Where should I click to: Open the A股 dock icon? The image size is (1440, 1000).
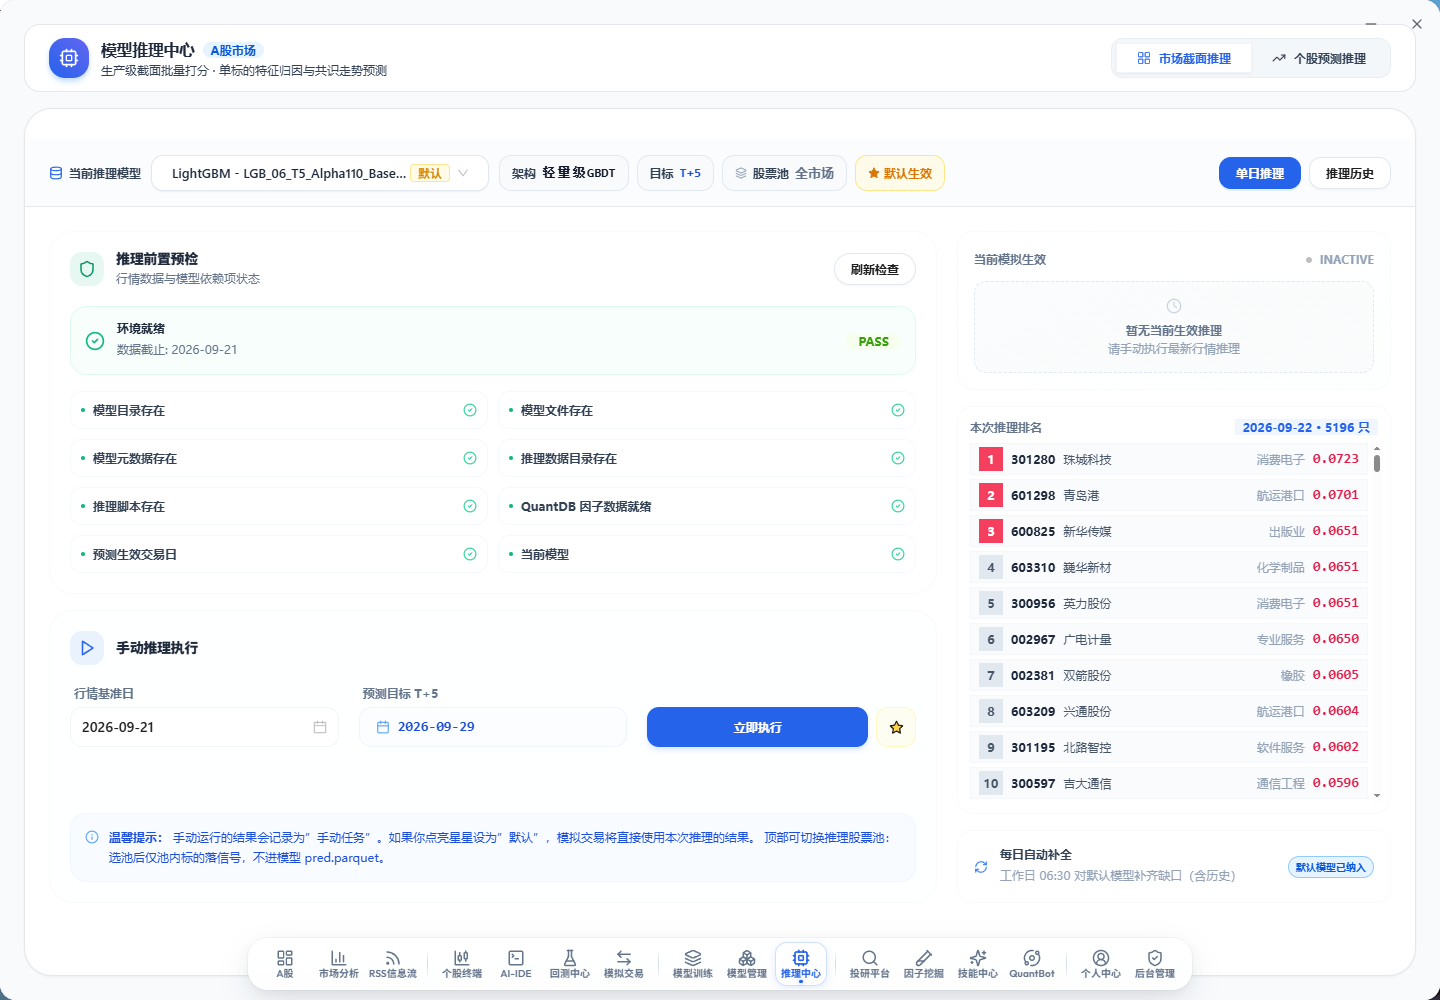pyautogui.click(x=285, y=964)
